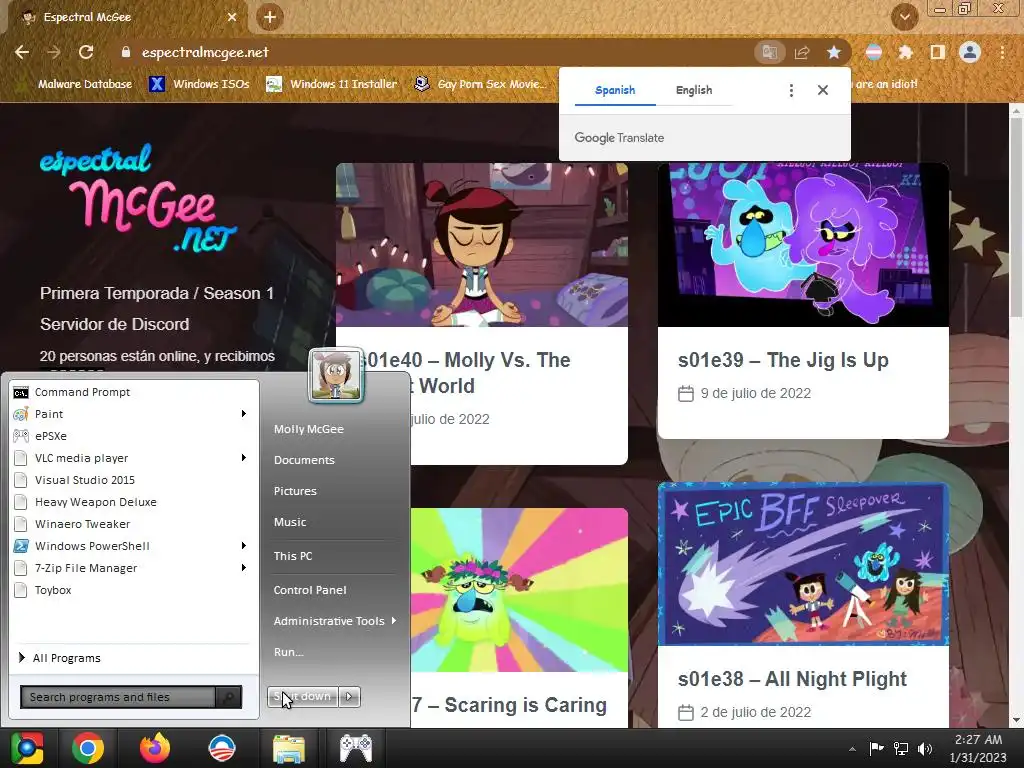Click the Molly McGee user avatar picture
The height and width of the screenshot is (768, 1024).
[336, 375]
